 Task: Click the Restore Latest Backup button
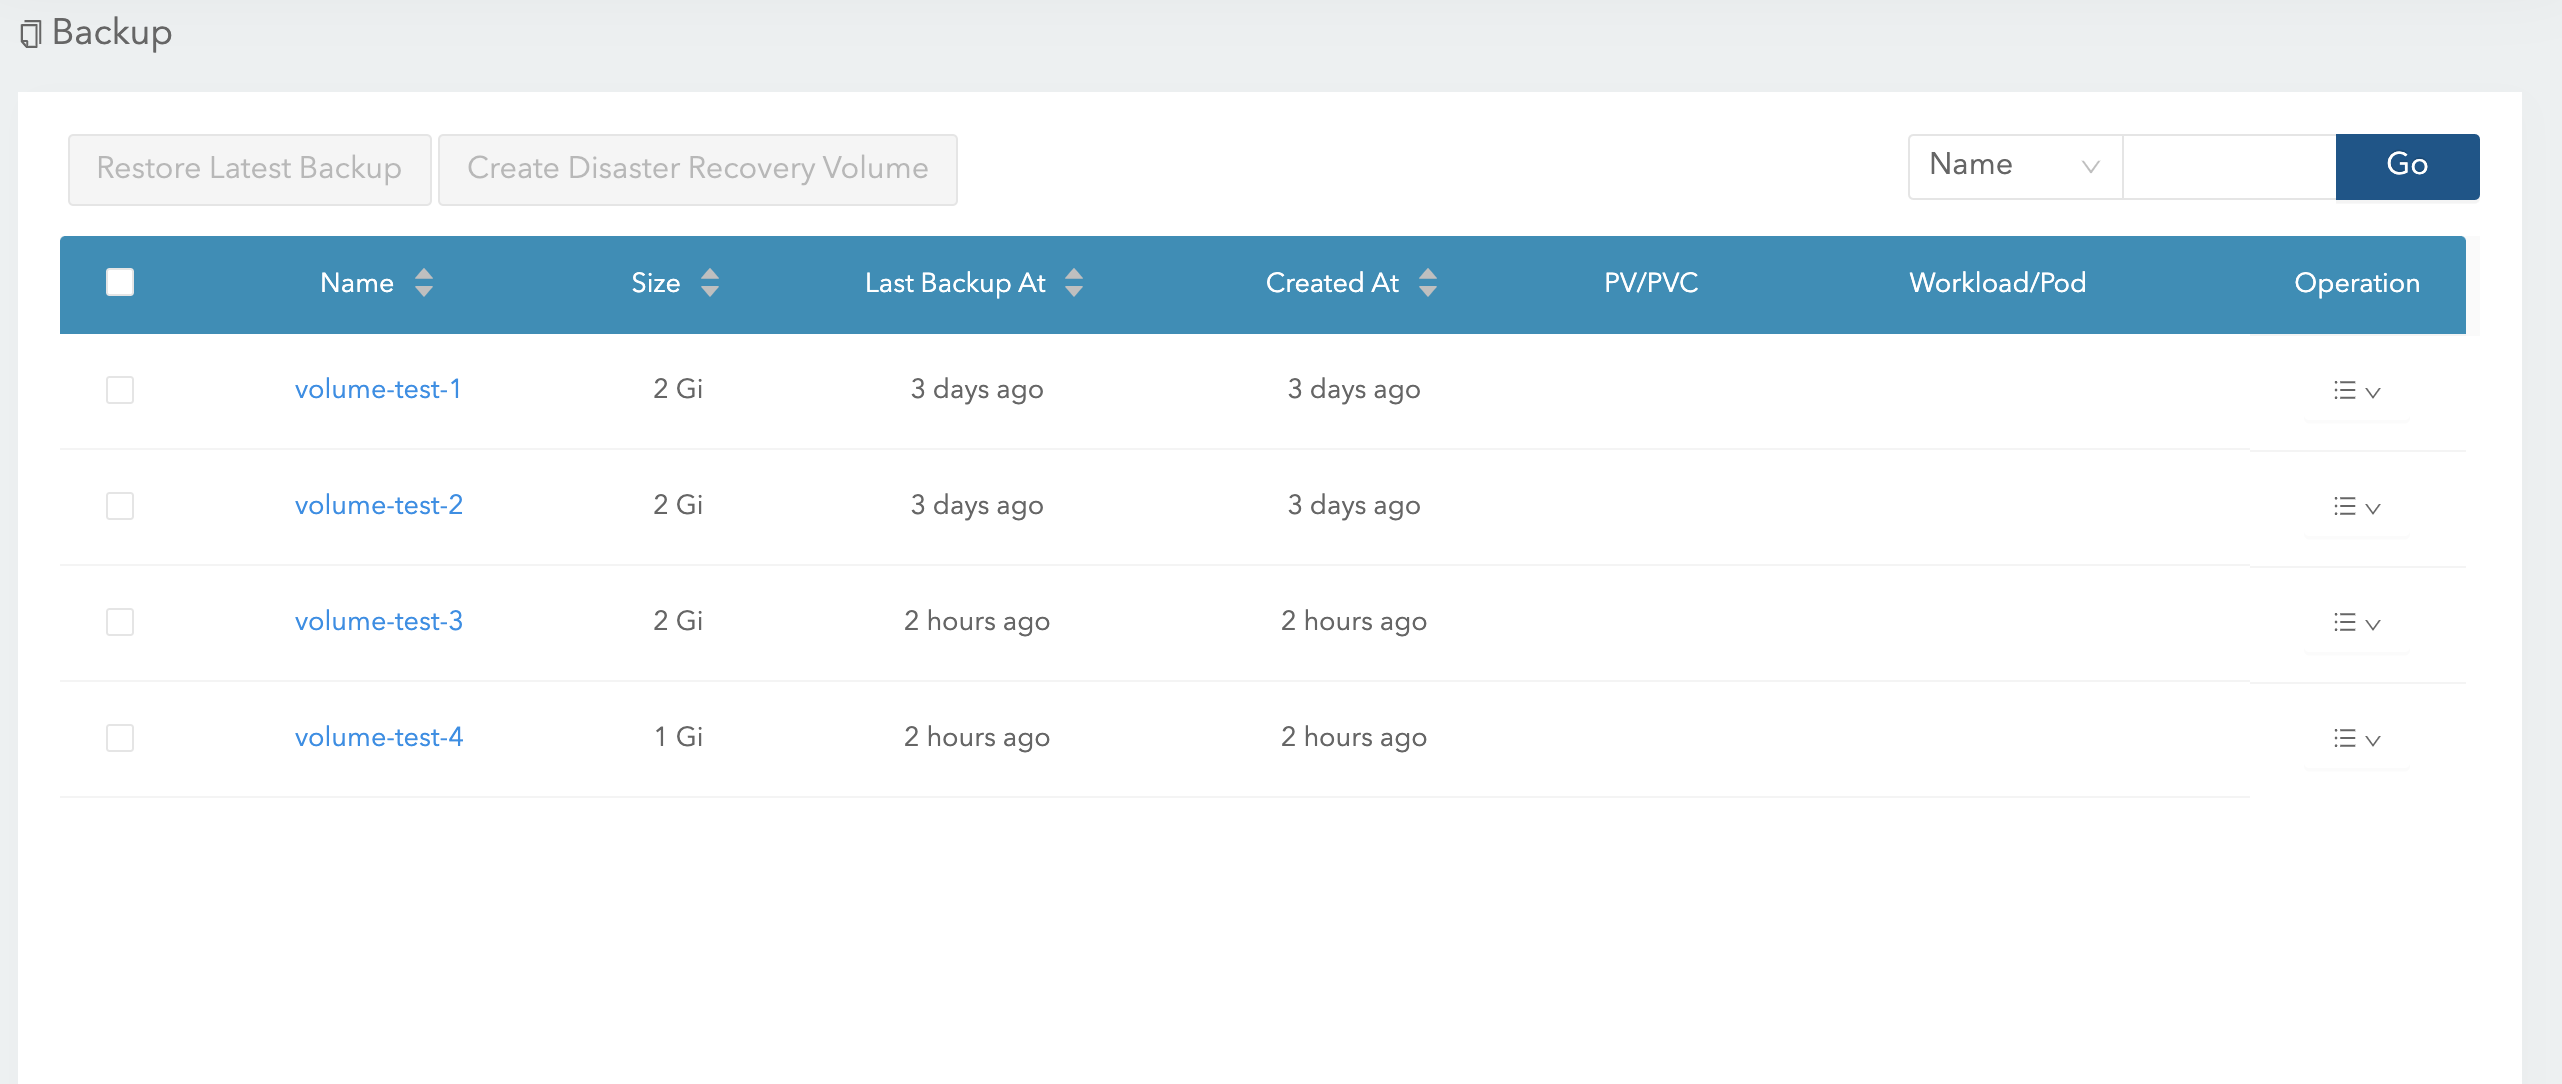[249, 169]
